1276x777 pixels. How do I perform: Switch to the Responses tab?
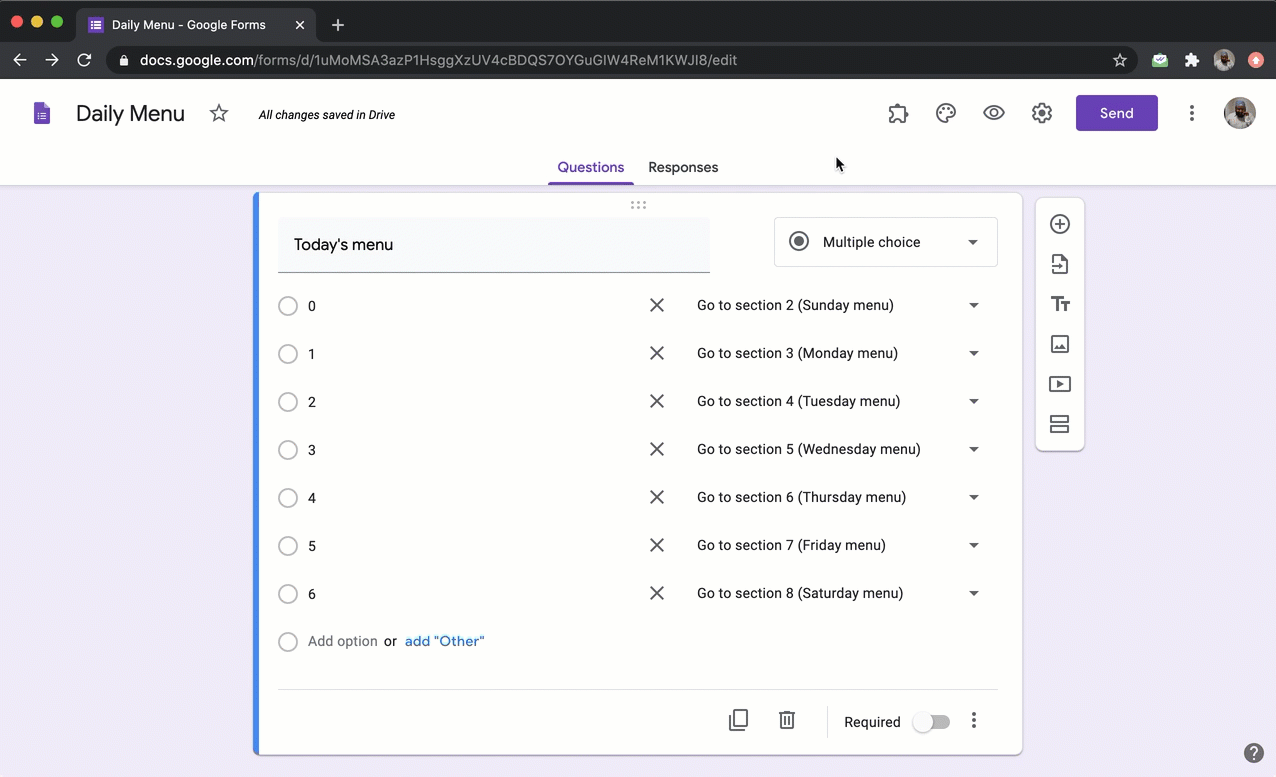click(x=683, y=167)
